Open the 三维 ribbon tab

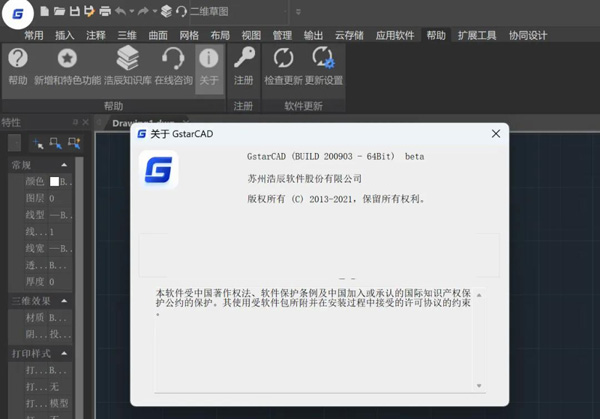click(x=127, y=36)
